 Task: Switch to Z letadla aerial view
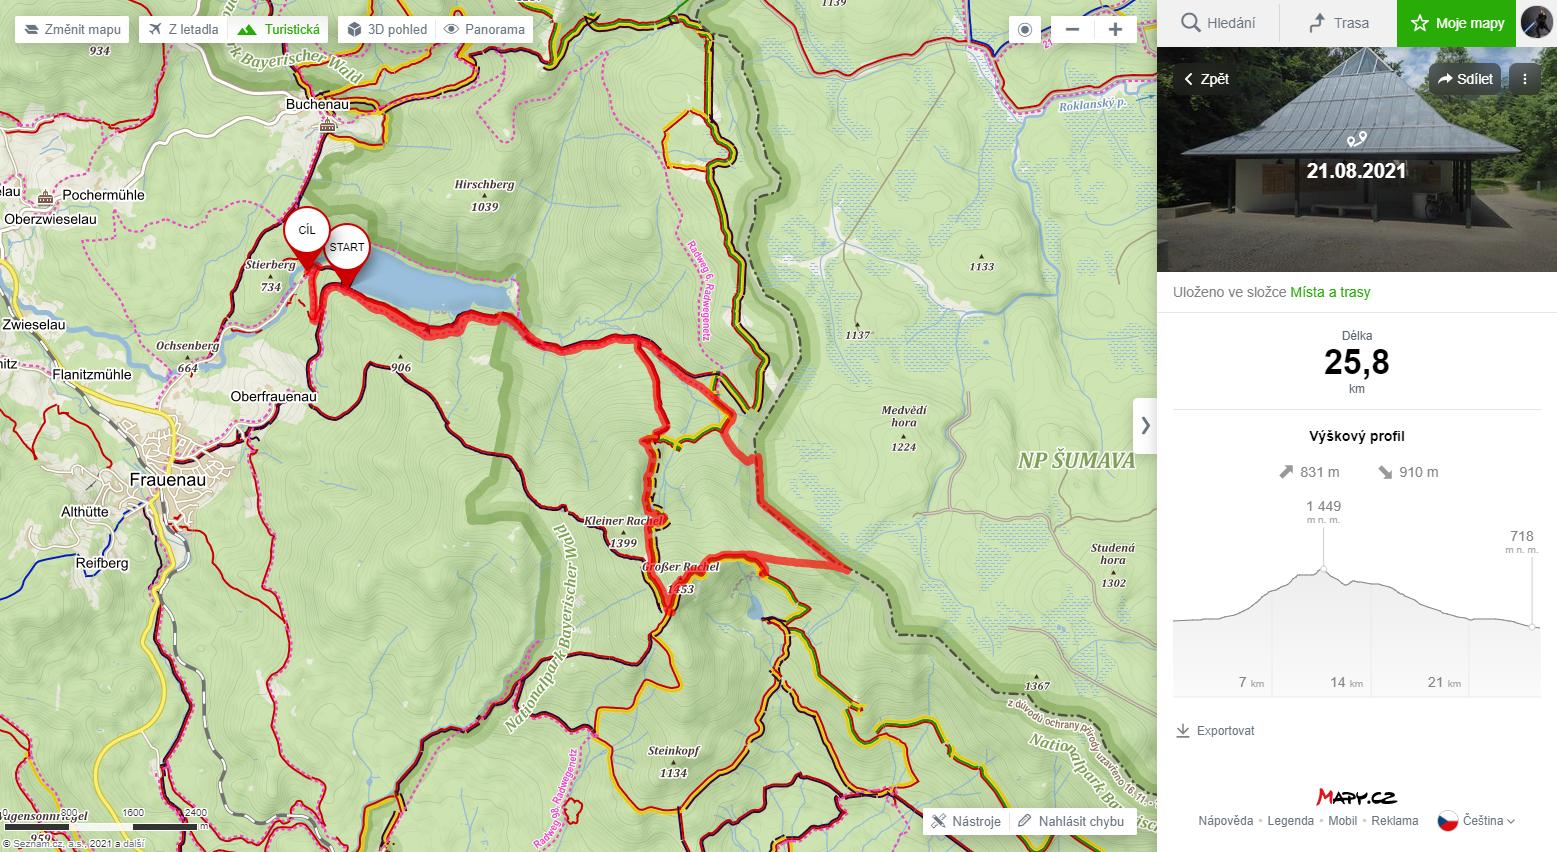183,29
